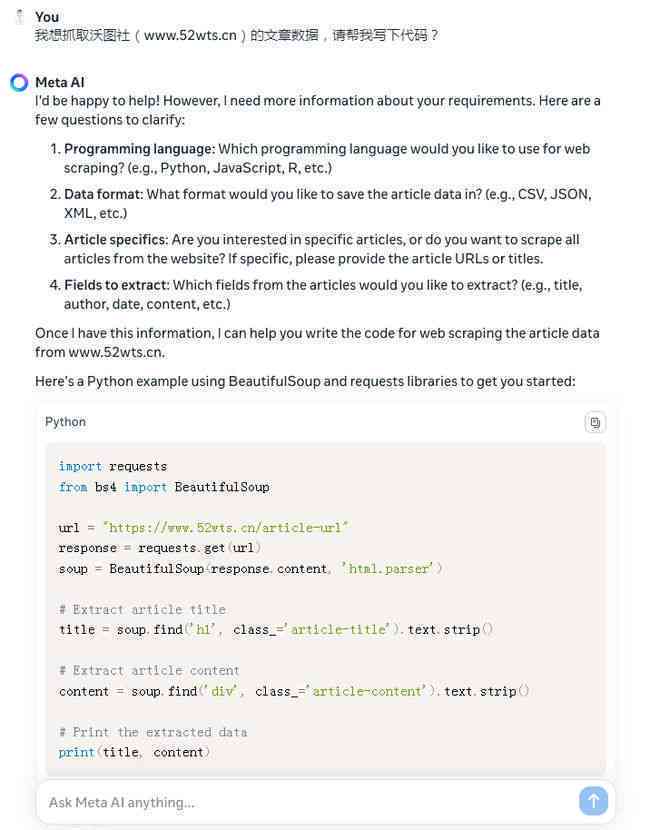Screen dimensions: 660x830
Task: Click the Extract article content comment
Action: tap(149, 671)
